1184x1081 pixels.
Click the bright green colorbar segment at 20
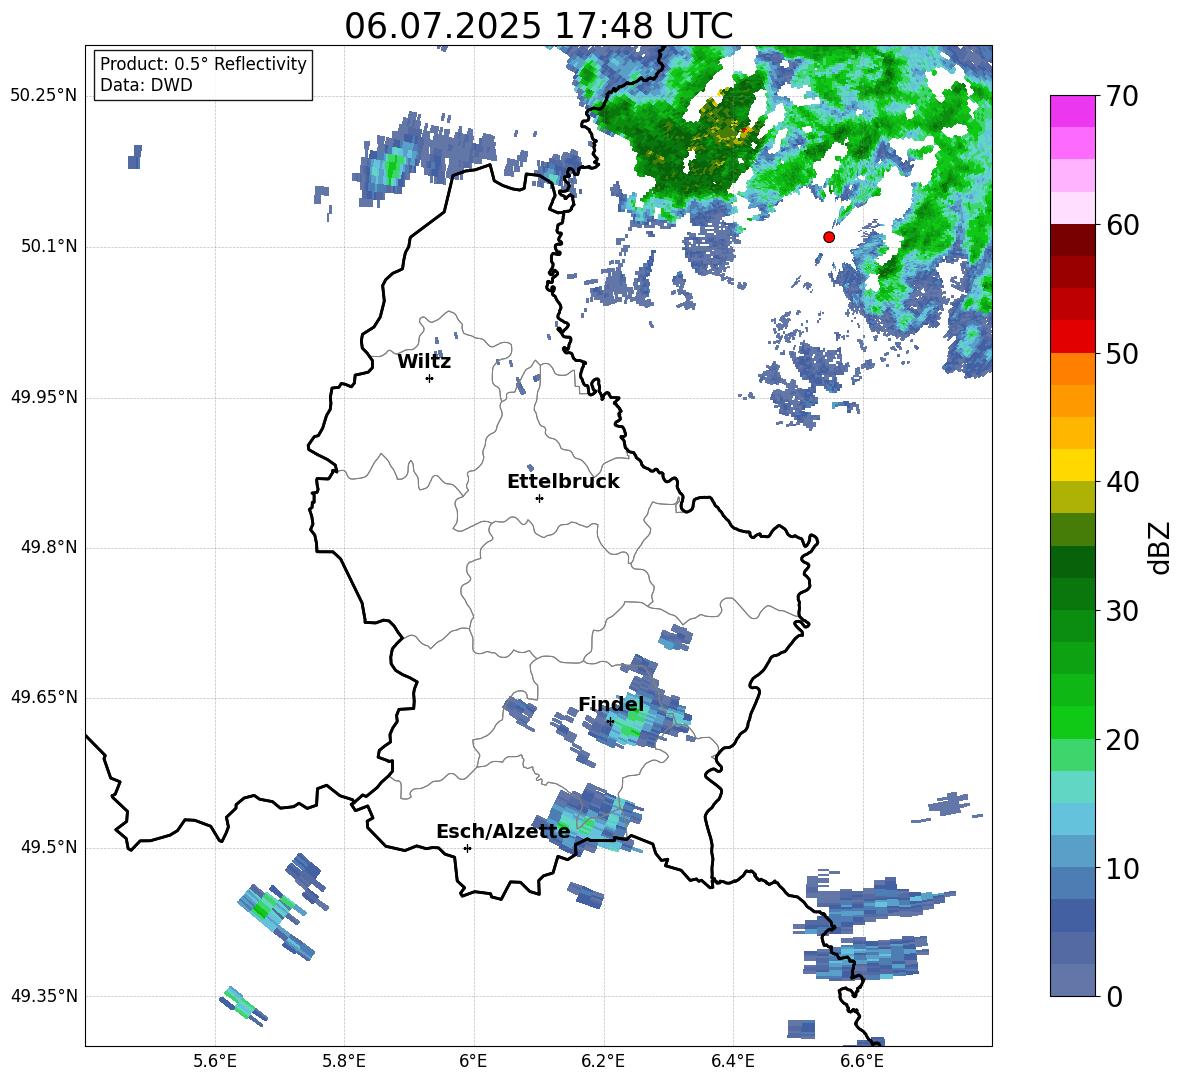1073,722
